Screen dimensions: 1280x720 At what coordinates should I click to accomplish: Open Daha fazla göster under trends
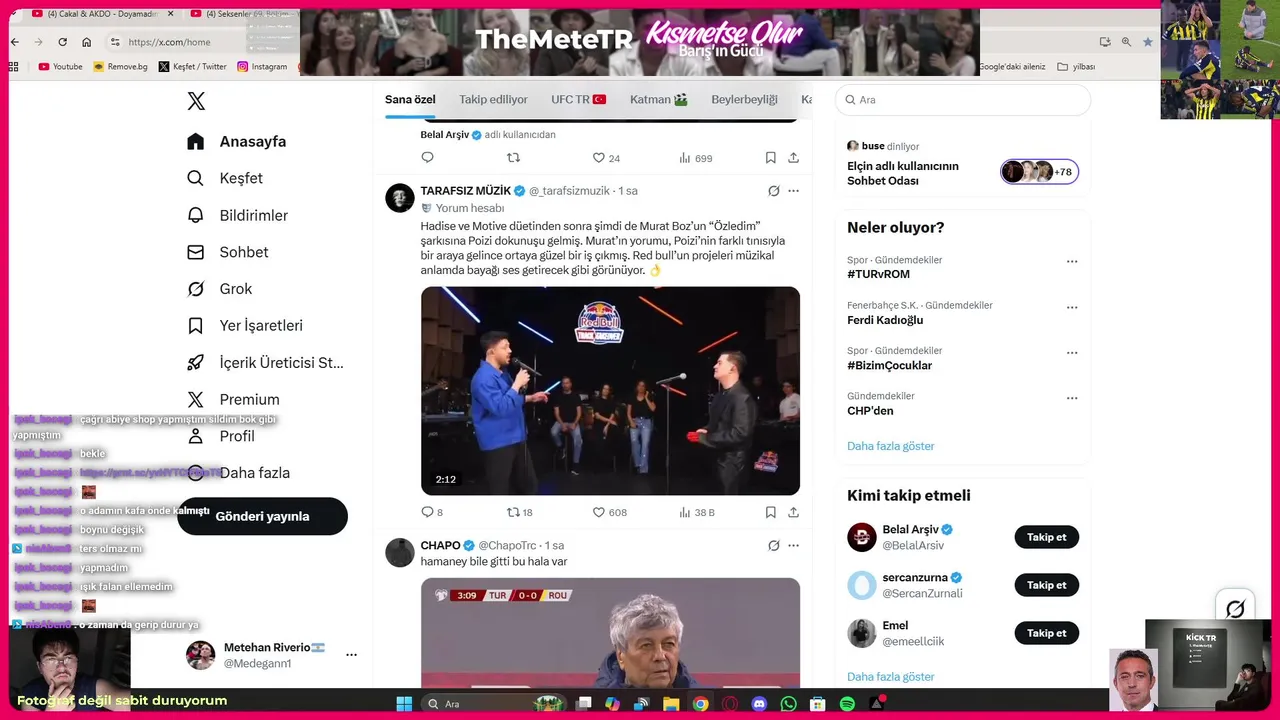tap(890, 446)
